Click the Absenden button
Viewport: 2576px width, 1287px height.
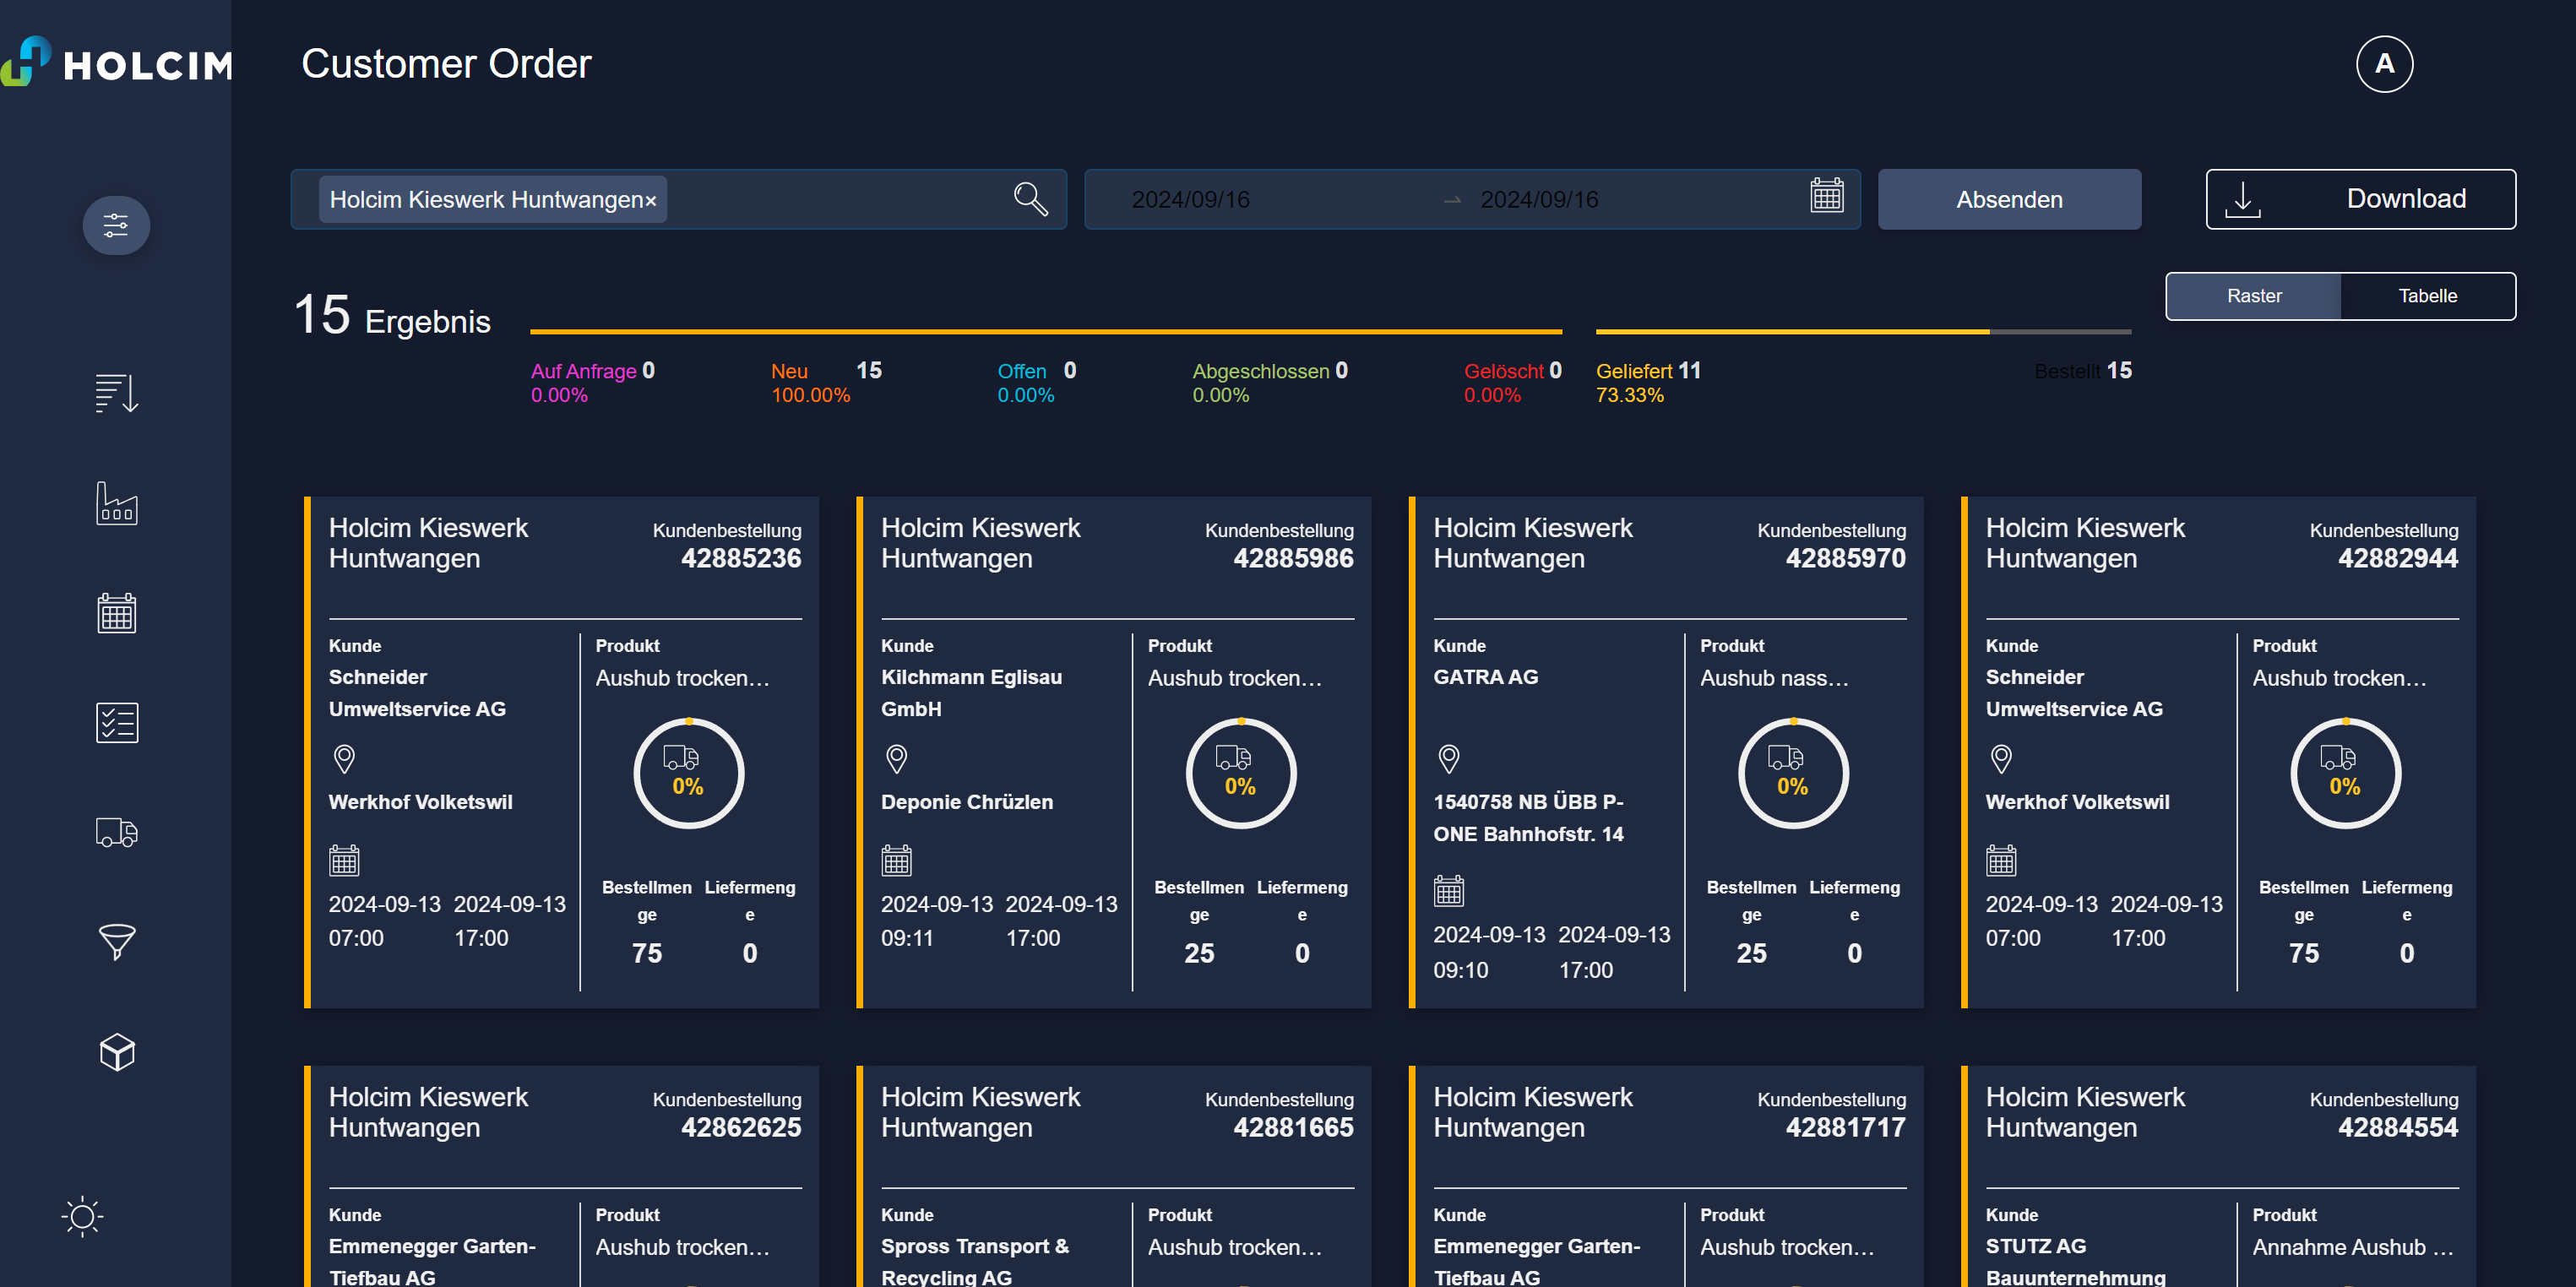2008,199
